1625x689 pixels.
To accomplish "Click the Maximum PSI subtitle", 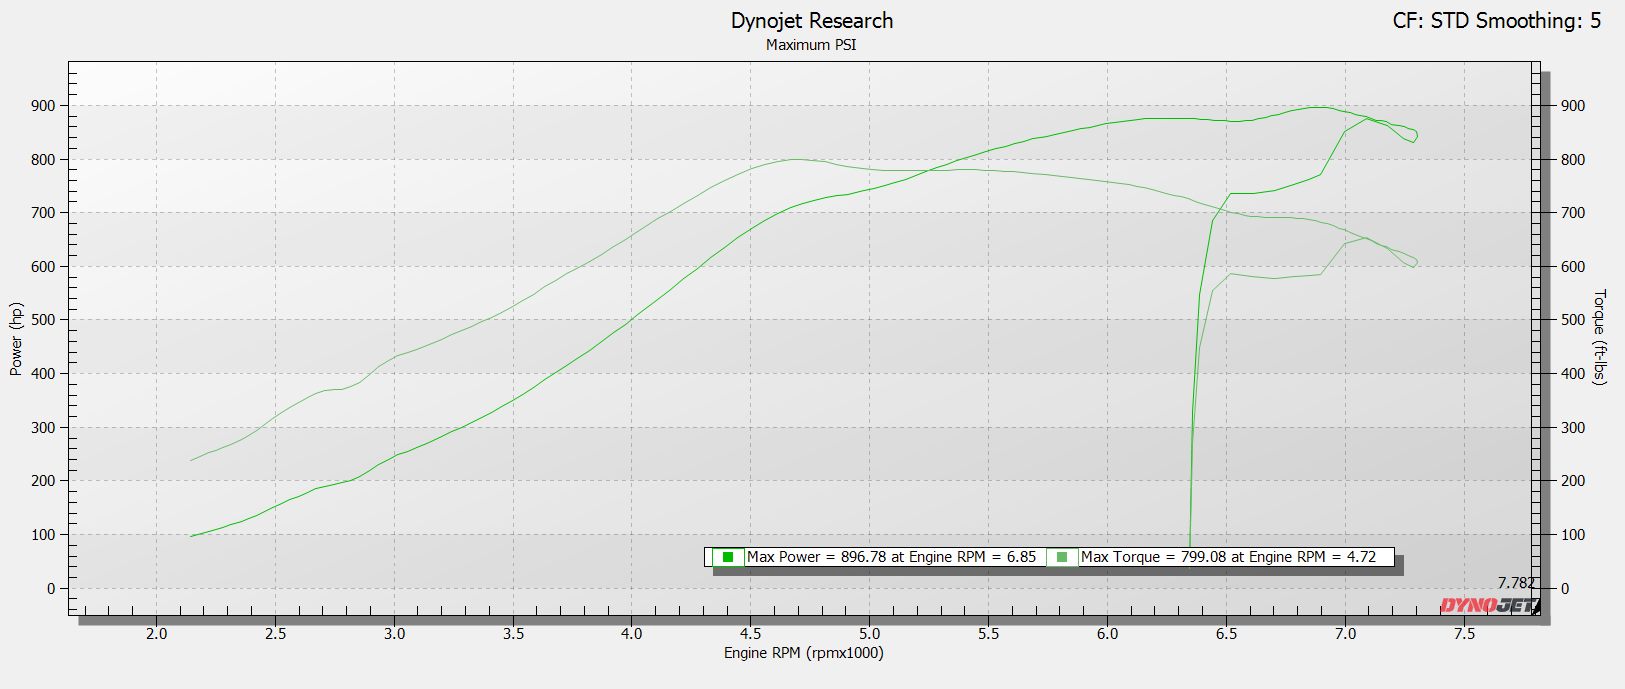I will click(x=811, y=45).
